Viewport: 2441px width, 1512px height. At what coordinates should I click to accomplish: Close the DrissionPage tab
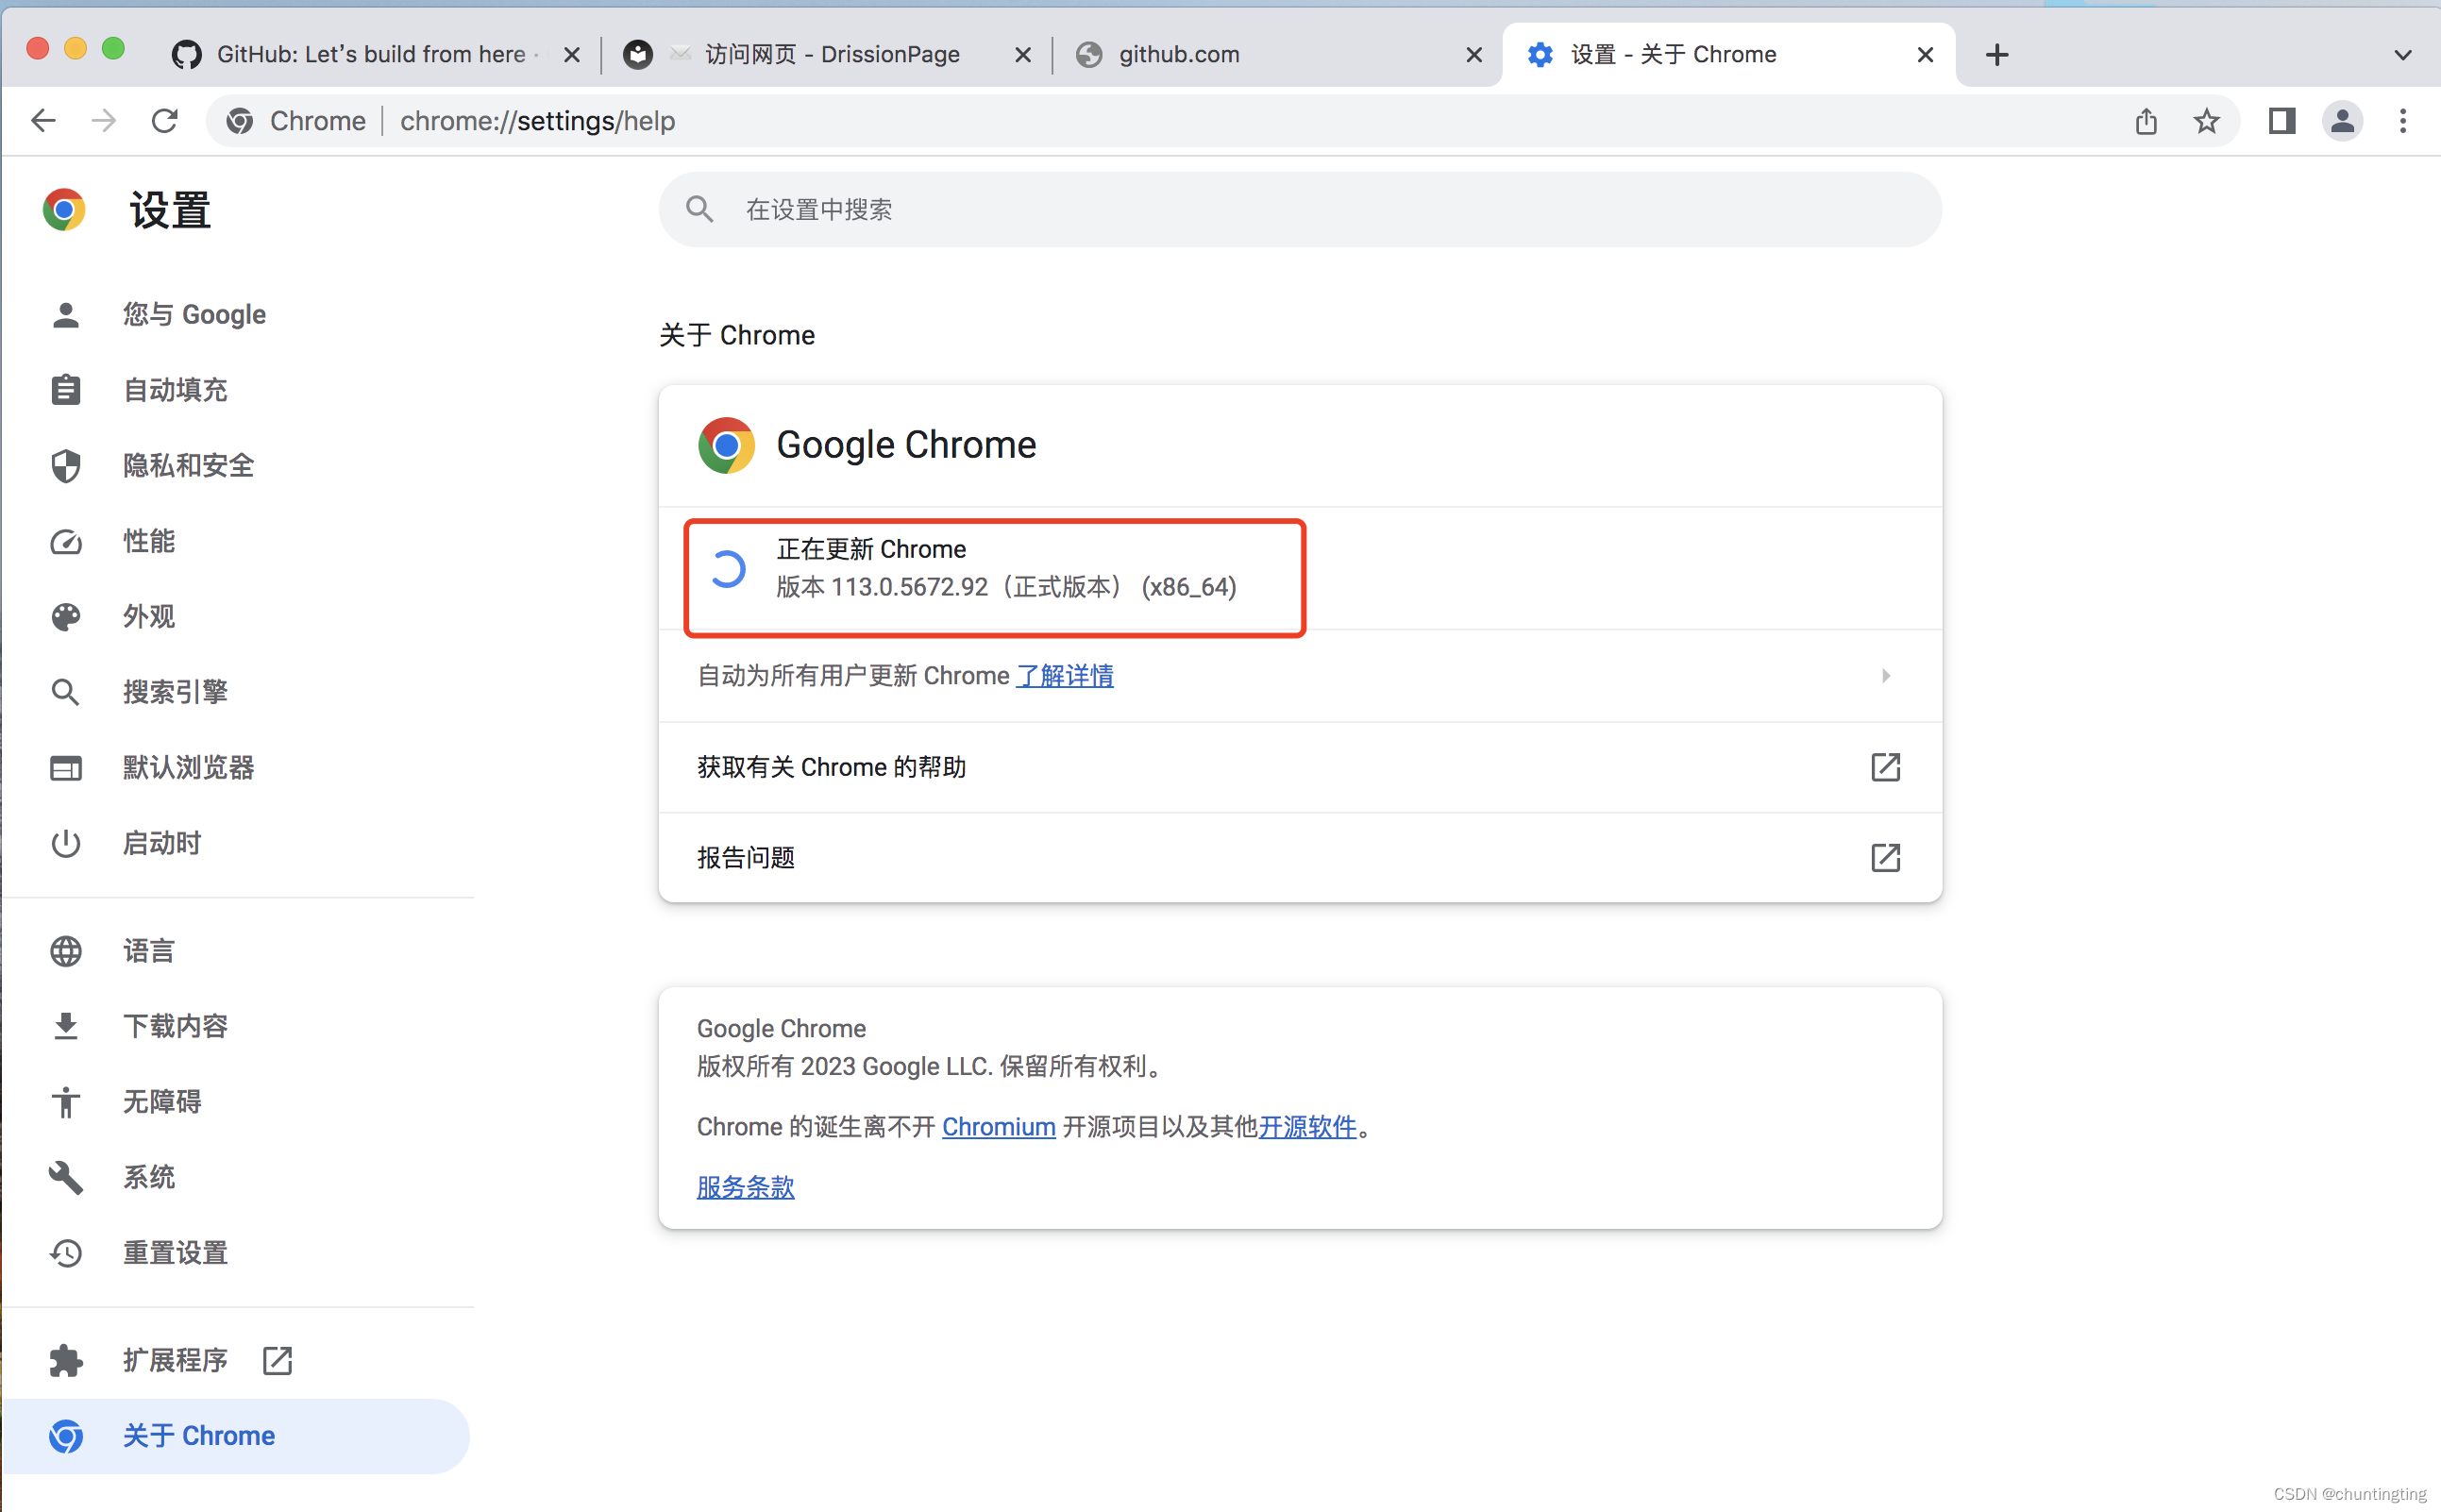[x=1023, y=54]
